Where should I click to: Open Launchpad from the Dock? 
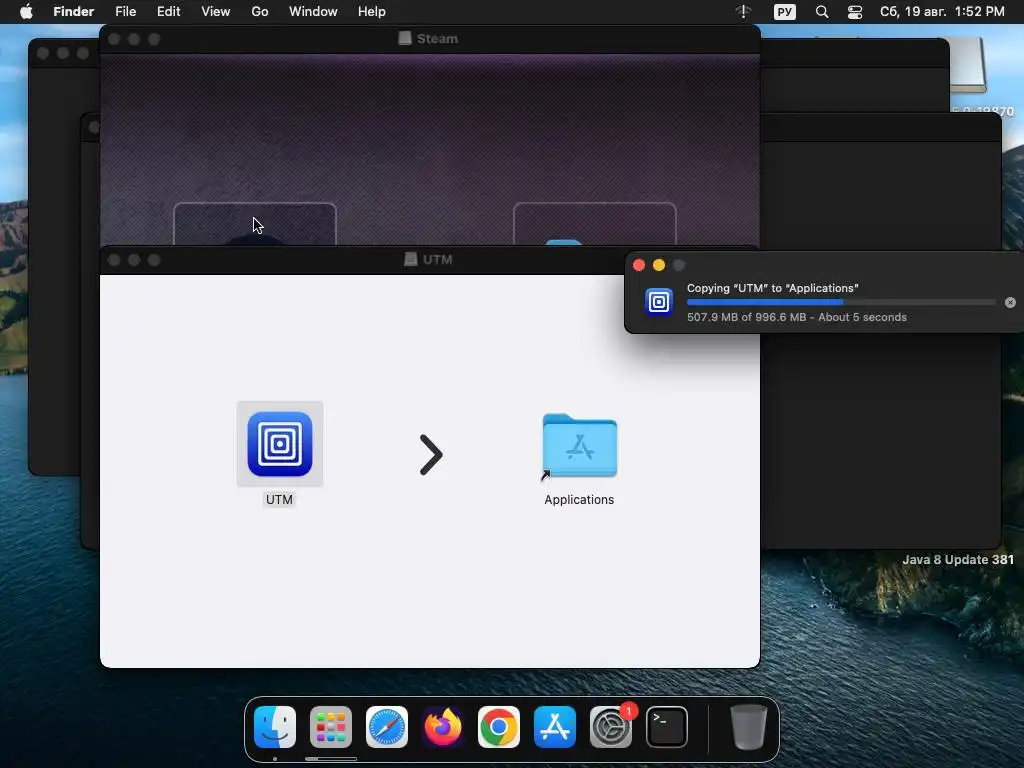coord(331,727)
